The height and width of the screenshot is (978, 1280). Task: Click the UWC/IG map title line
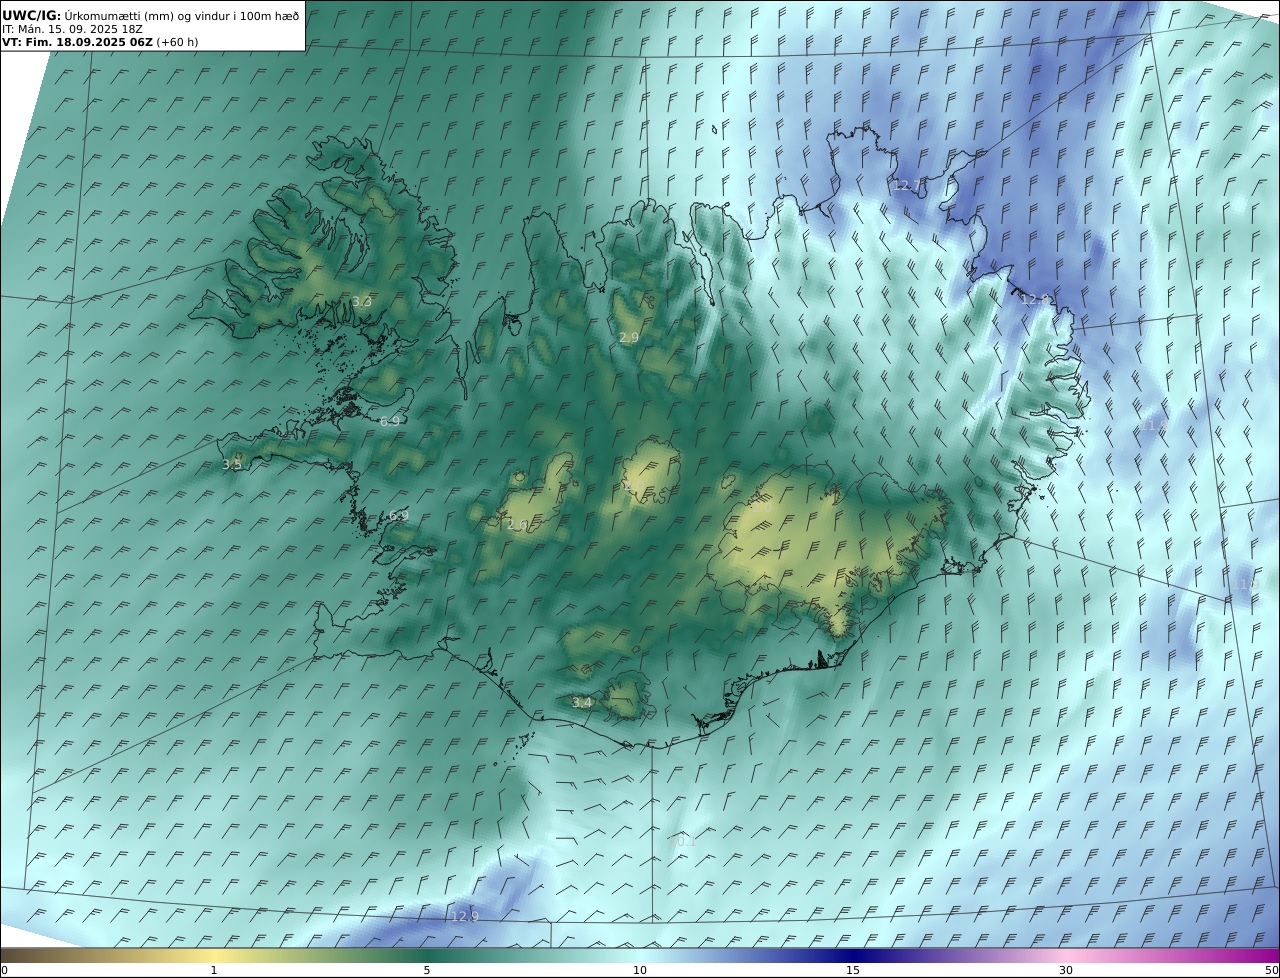[x=150, y=15]
